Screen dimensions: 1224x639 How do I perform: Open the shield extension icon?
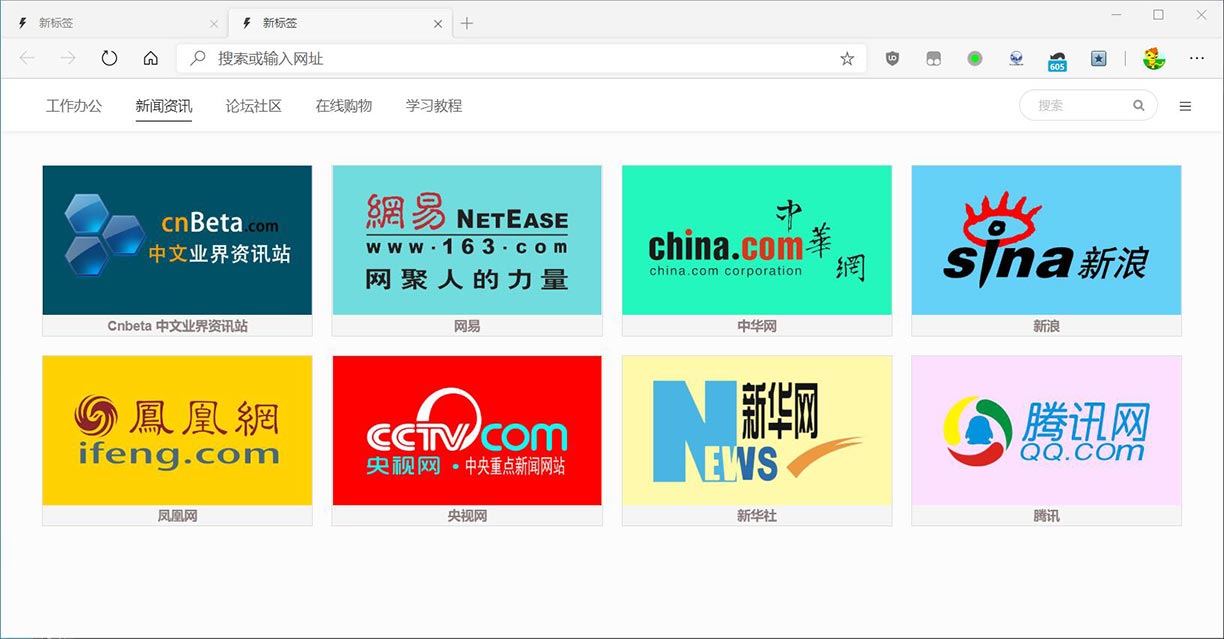(x=893, y=59)
